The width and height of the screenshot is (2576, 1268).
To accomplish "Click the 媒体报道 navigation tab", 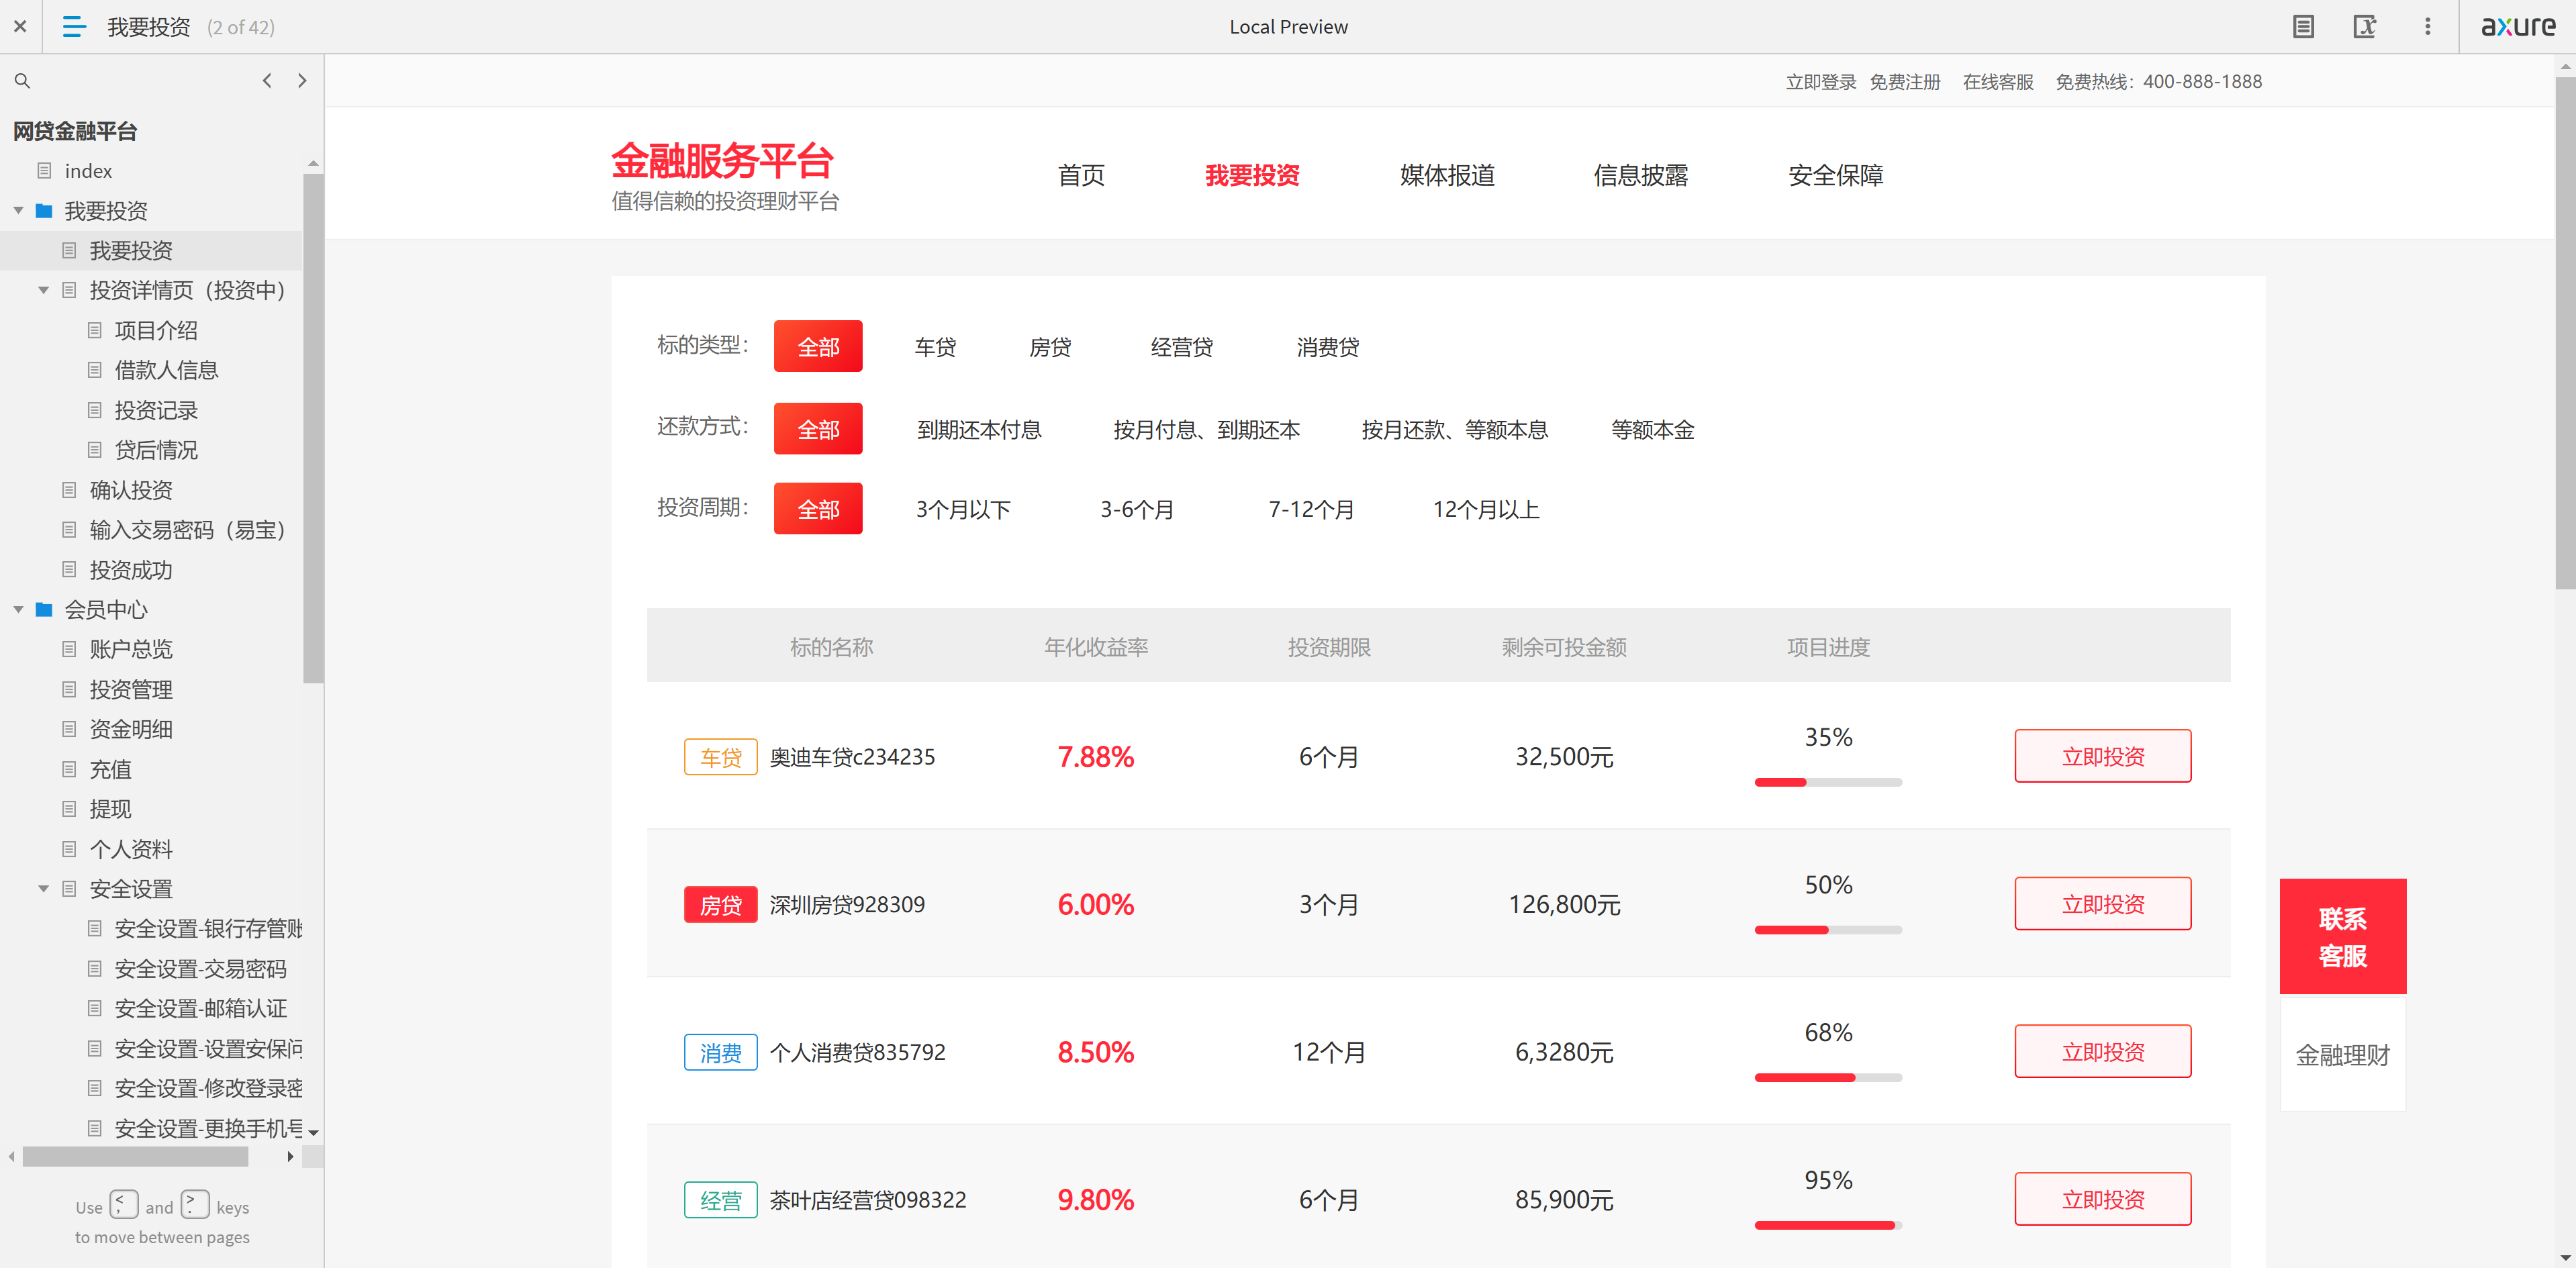I will pos(1447,175).
